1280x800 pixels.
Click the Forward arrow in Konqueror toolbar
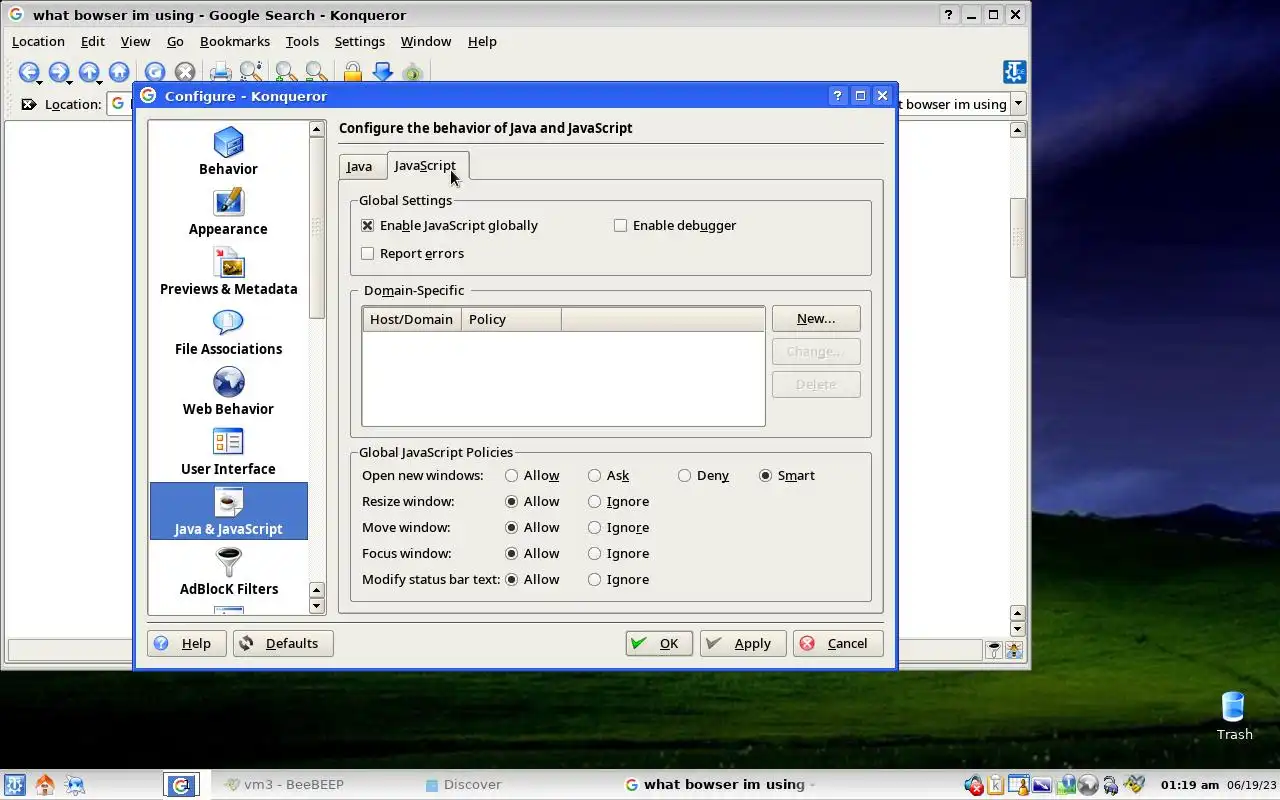(59, 72)
